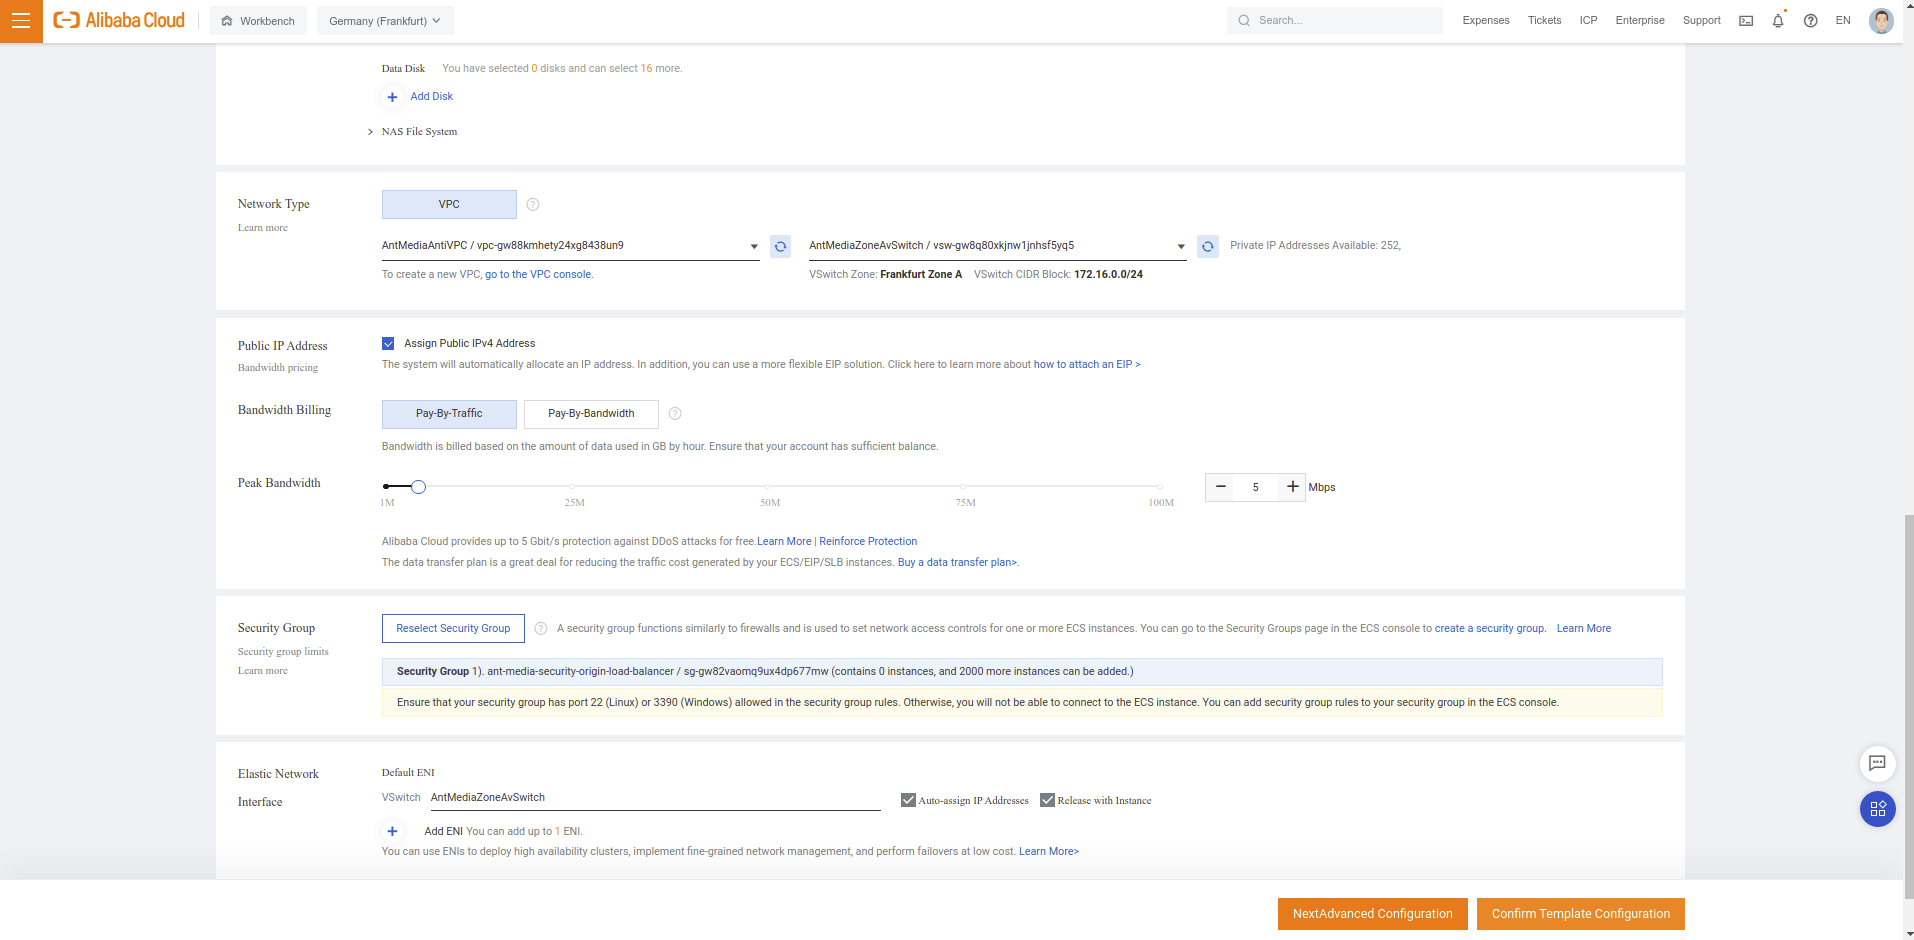Set bandwidth slider at 100M mark
Image resolution: width=1914 pixels, height=940 pixels.
1160,487
